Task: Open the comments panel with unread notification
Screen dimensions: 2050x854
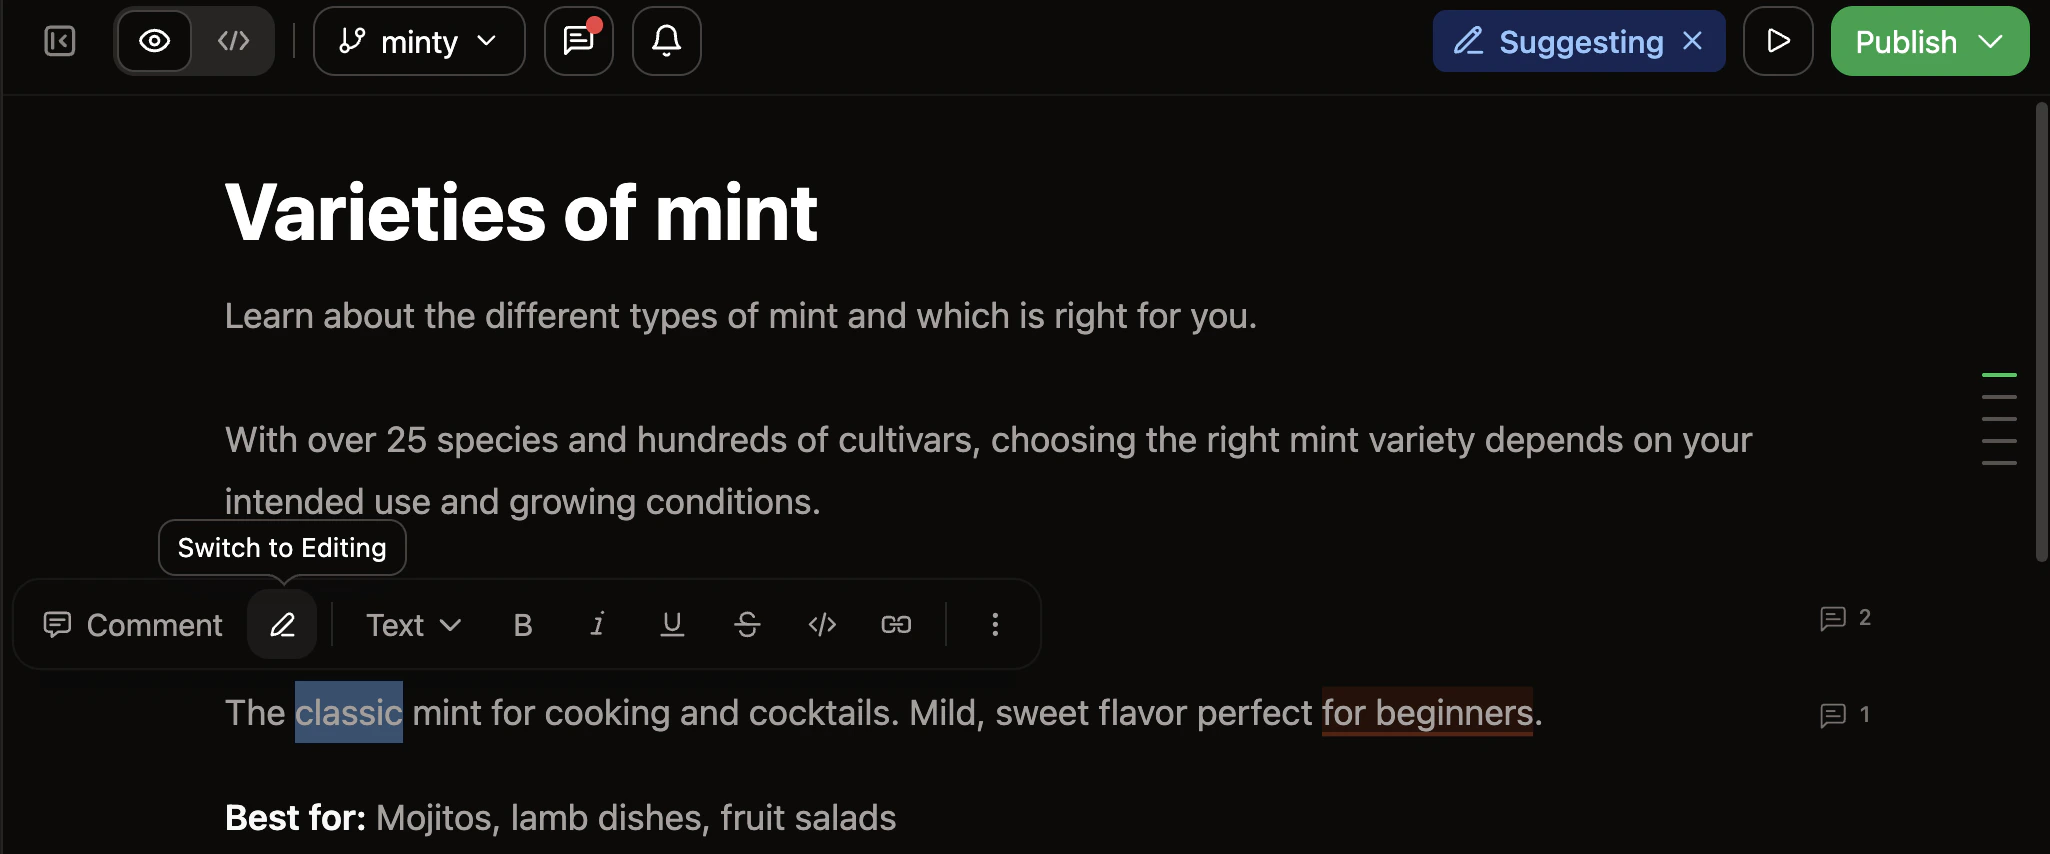Action: pyautogui.click(x=578, y=41)
